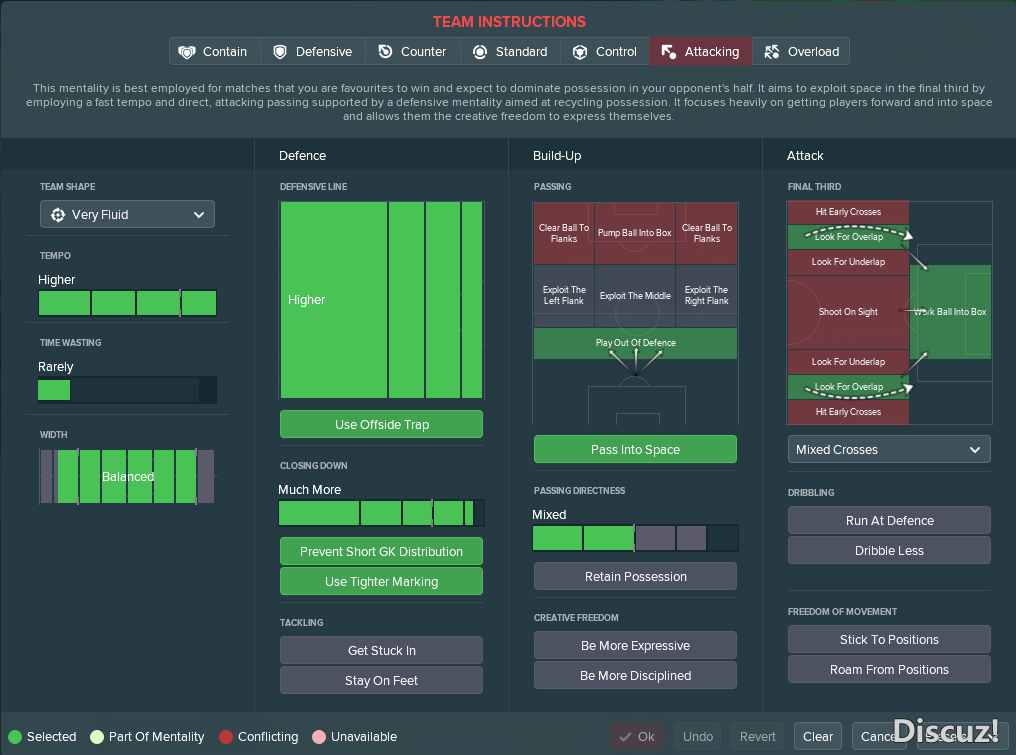This screenshot has height=755, width=1016.
Task: Click the Conflicting legend entry
Action: (259, 737)
